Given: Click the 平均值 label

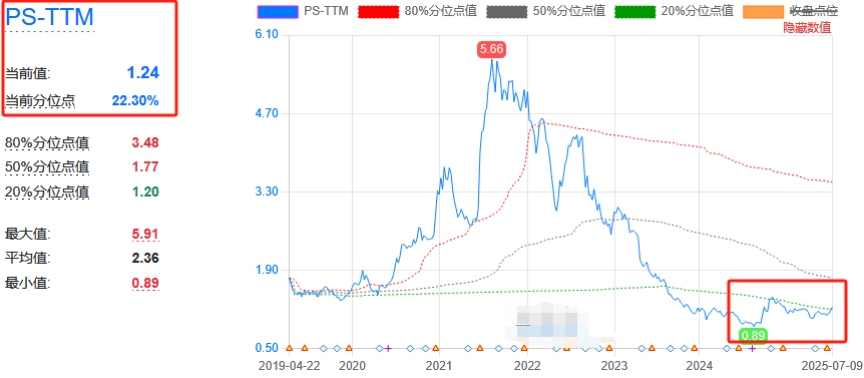Looking at the screenshot, I should (x=27, y=258).
